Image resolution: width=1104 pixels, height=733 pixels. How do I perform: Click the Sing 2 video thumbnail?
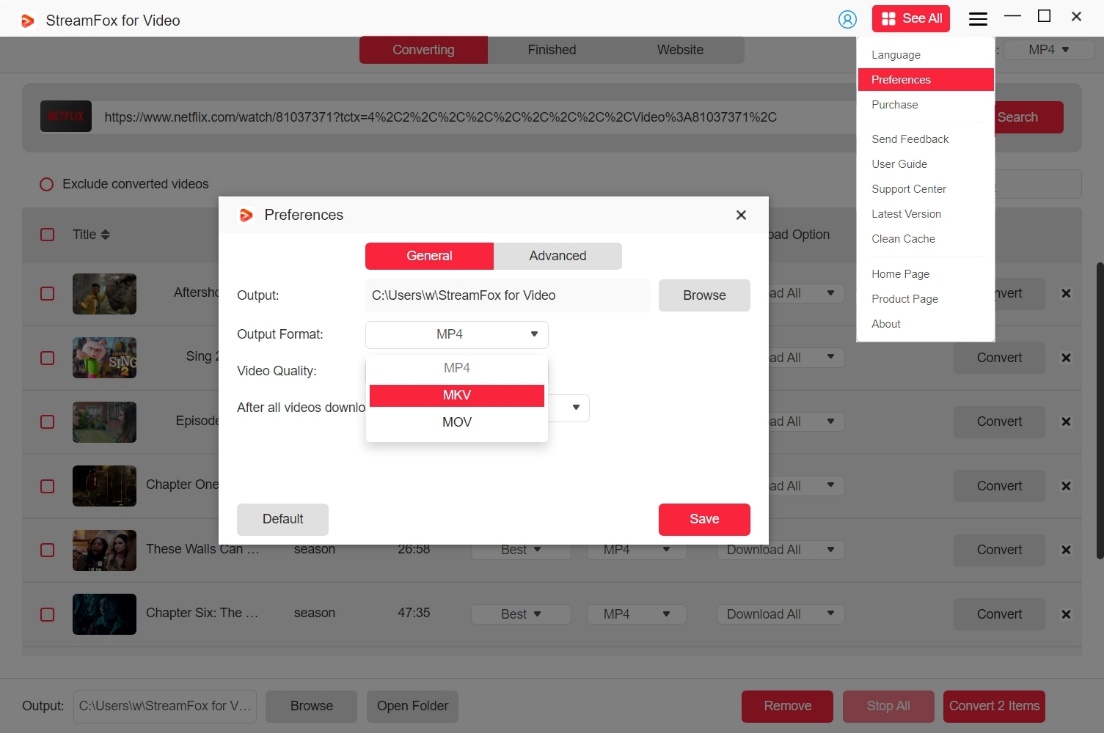[104, 358]
